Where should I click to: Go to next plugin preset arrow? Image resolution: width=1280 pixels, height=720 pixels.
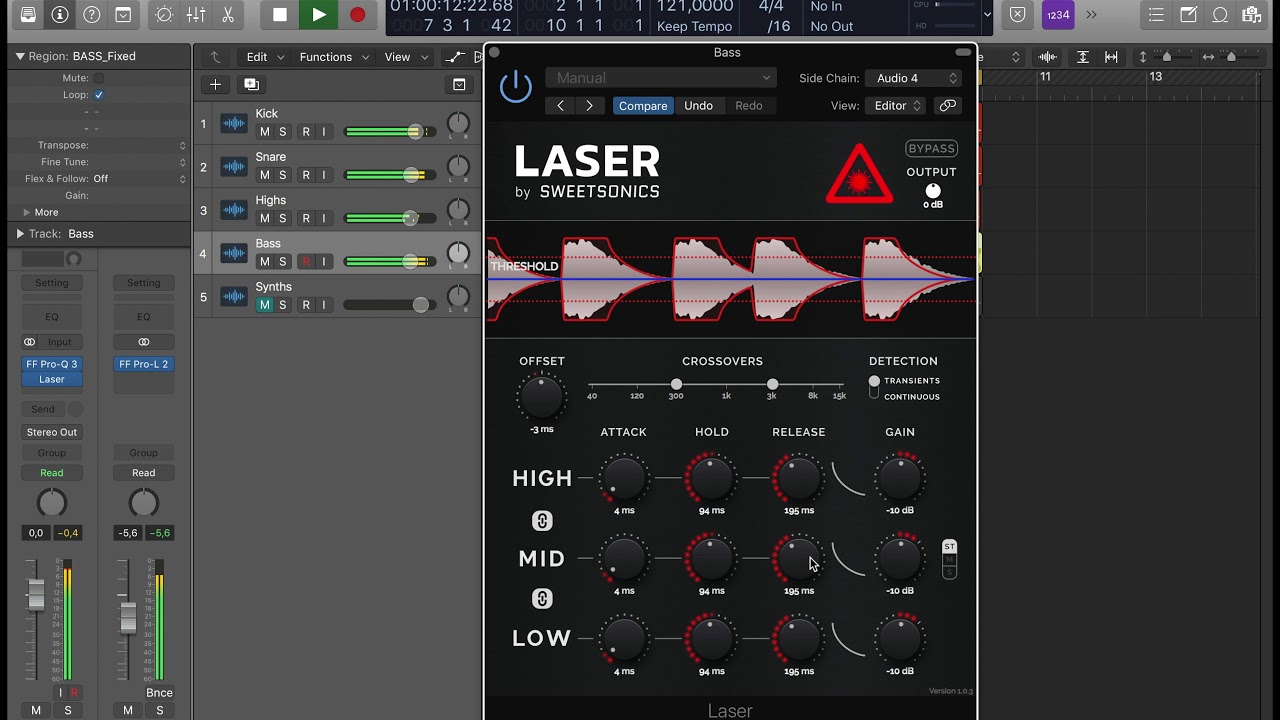click(x=589, y=105)
